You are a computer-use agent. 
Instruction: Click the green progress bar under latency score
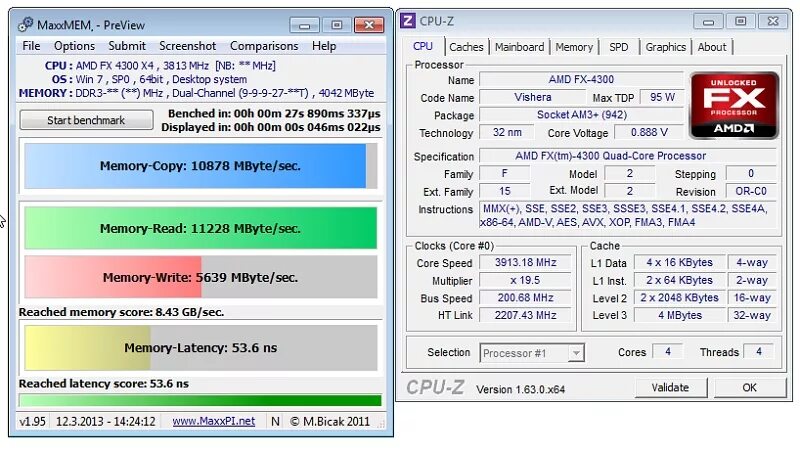tap(200, 400)
